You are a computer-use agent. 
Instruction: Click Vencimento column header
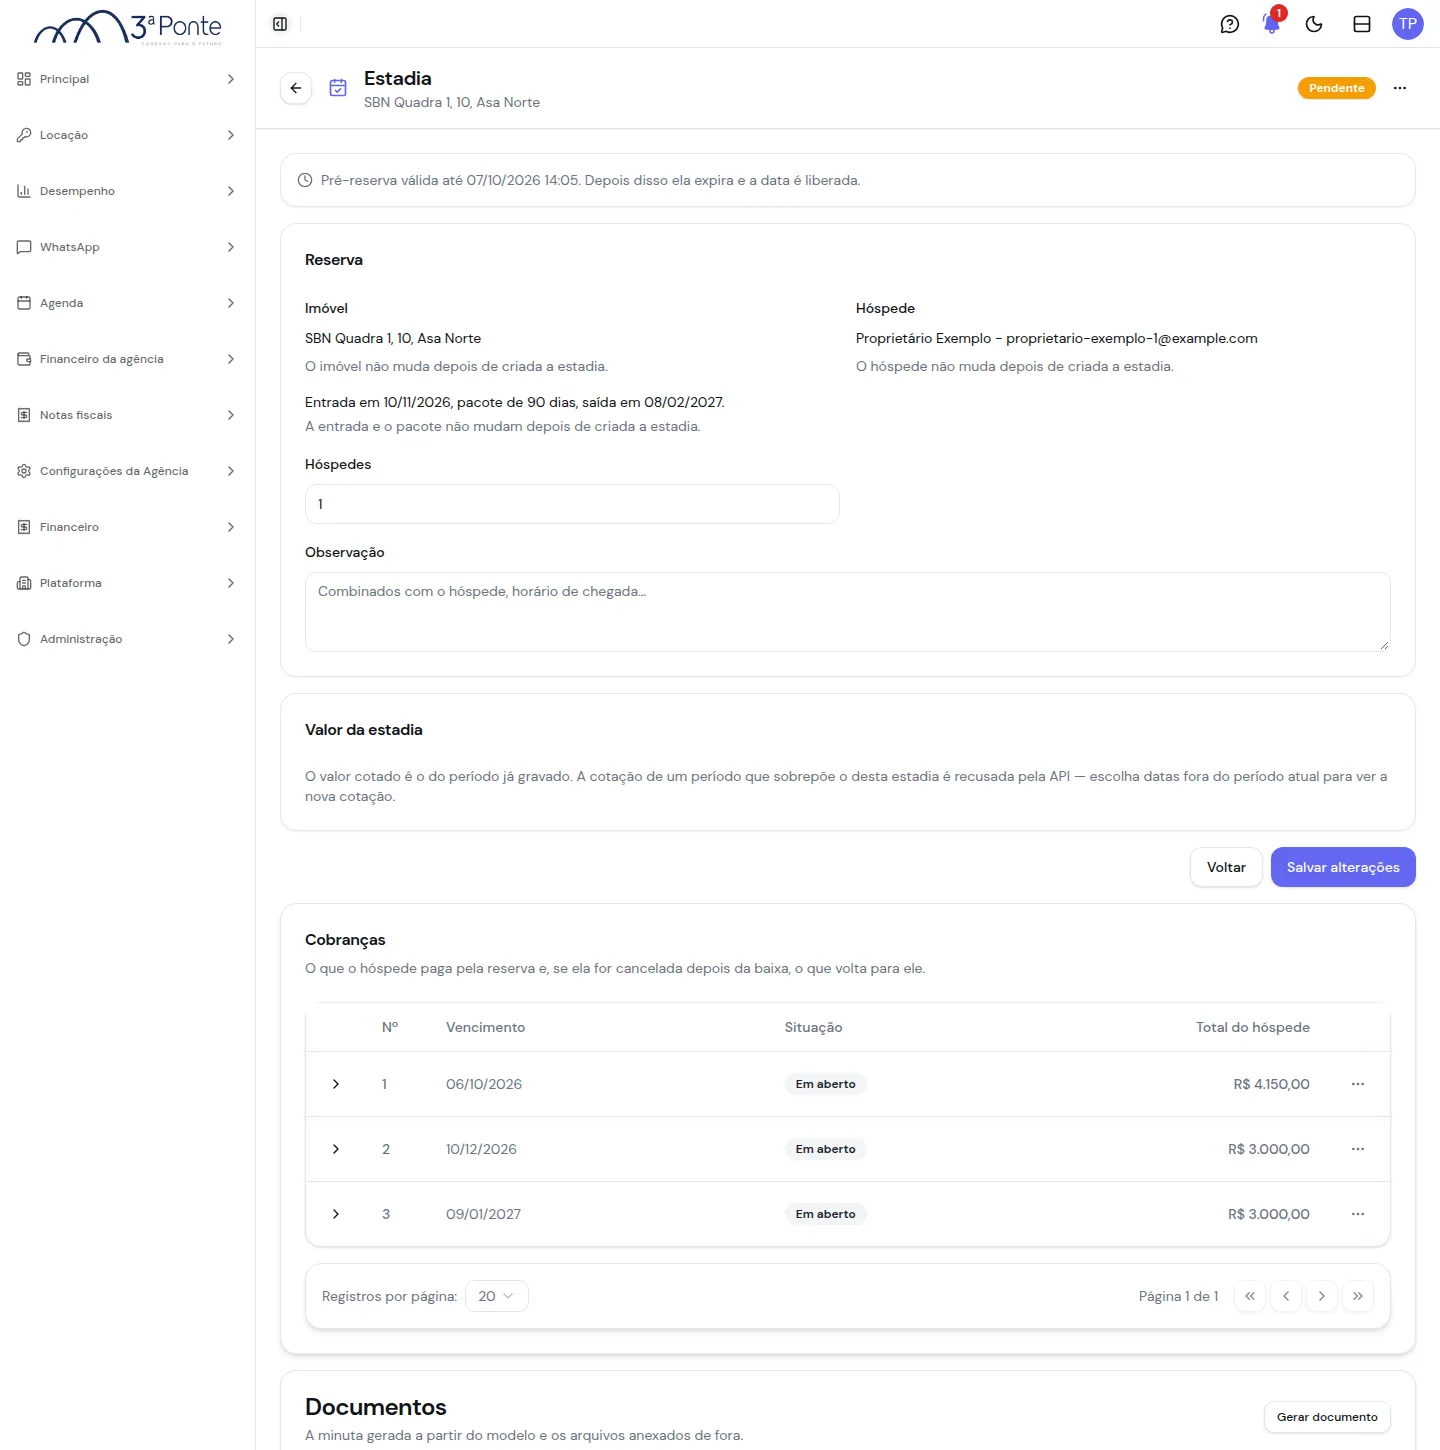(x=485, y=1027)
